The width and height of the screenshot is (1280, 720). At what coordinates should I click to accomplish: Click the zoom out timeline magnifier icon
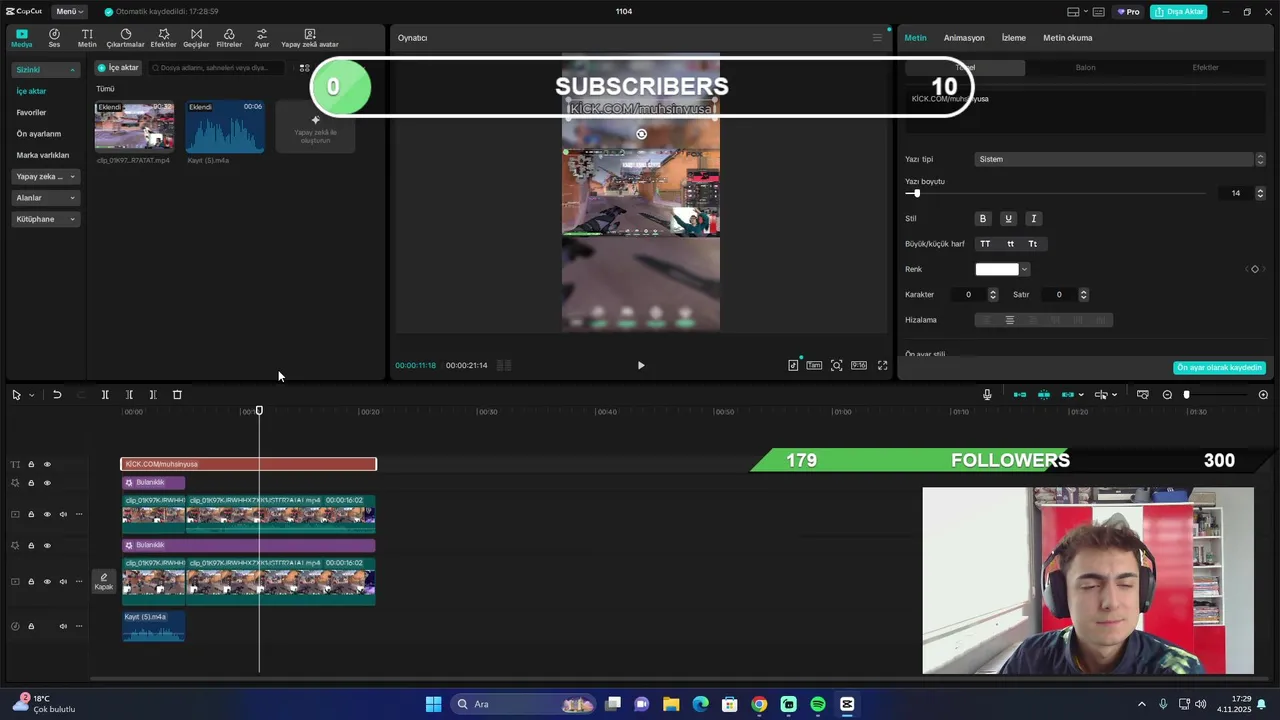(1167, 395)
